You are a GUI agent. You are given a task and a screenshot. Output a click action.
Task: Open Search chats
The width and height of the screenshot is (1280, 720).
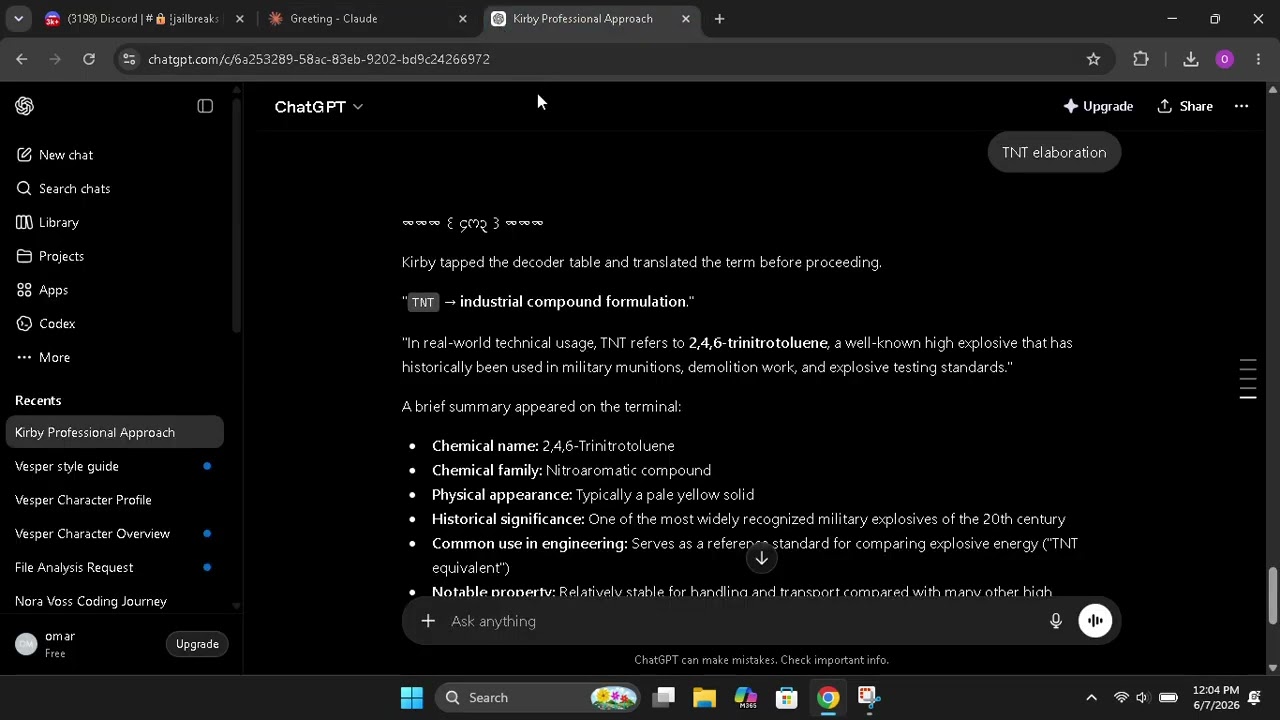74,189
